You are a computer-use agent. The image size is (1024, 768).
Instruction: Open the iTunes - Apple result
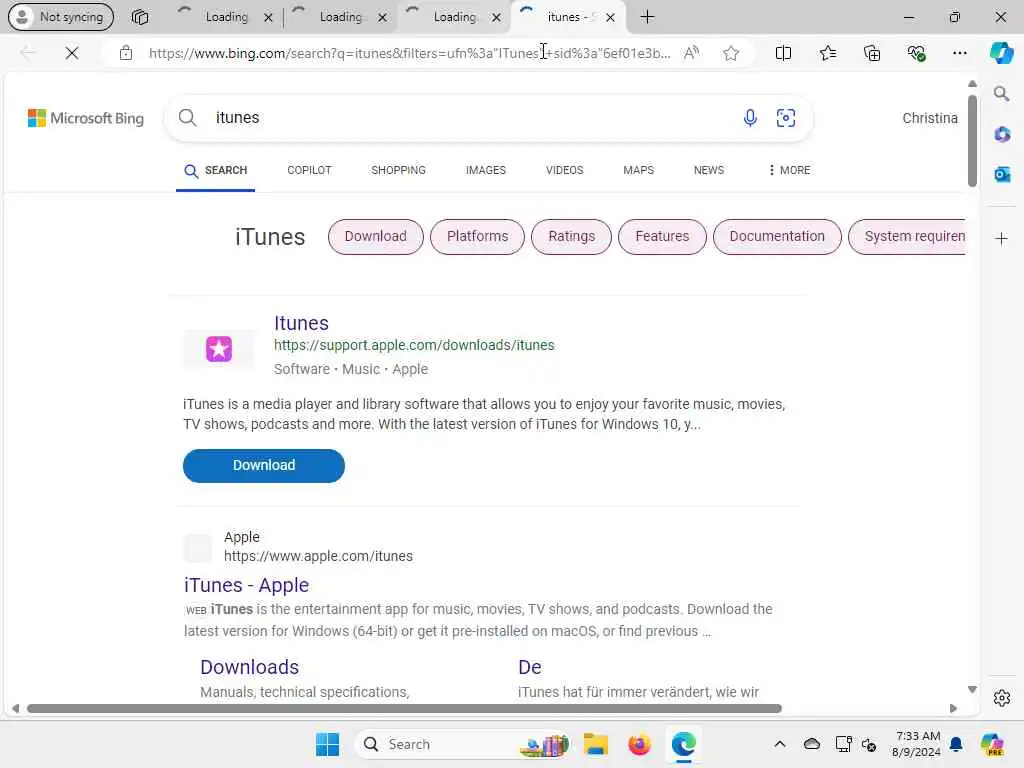click(x=246, y=585)
